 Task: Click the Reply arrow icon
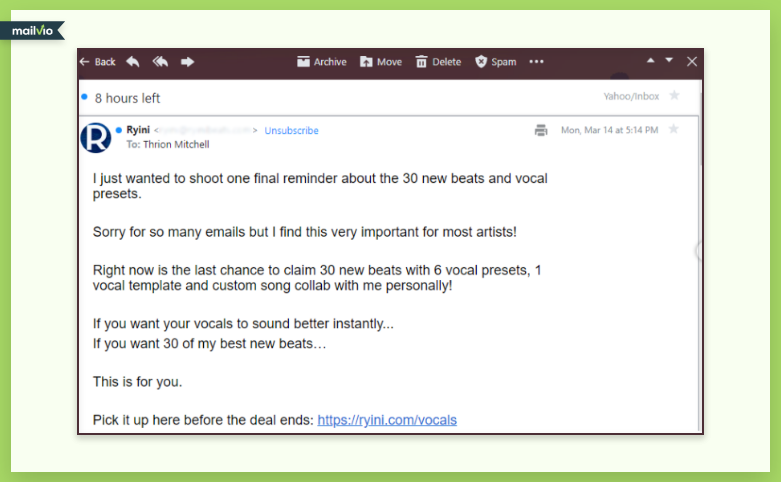[132, 62]
